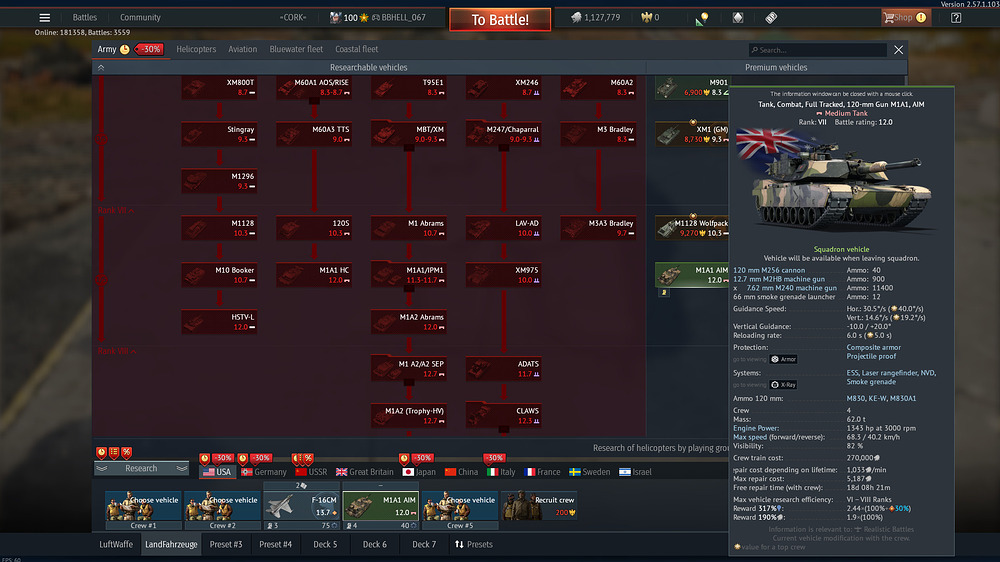Screen dimensions: 1000x562
Task: Open the Research mode dropdown
Action: point(141,469)
